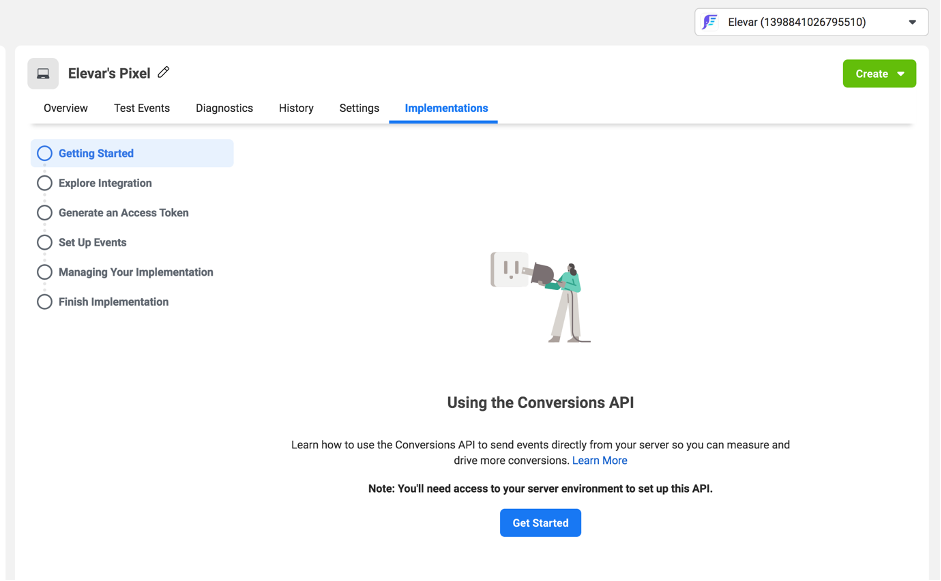Follow the Learn More link
Screen dimensions: 941x581
point(600,461)
